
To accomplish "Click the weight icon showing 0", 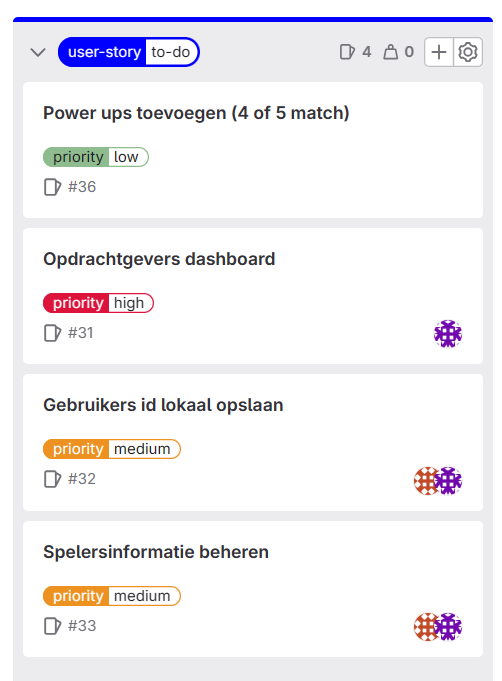I will tap(390, 52).
